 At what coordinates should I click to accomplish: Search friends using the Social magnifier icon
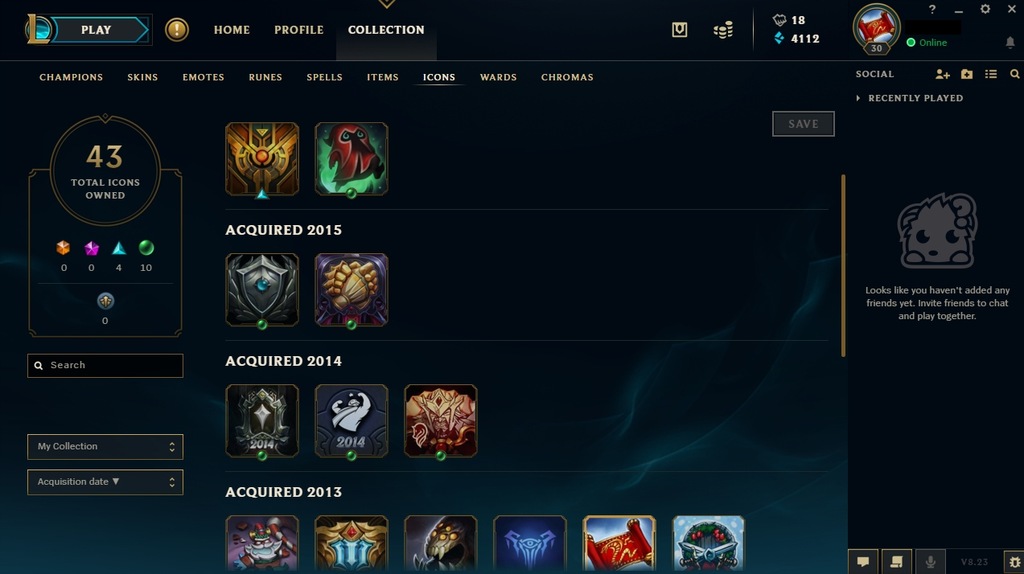(x=1014, y=74)
